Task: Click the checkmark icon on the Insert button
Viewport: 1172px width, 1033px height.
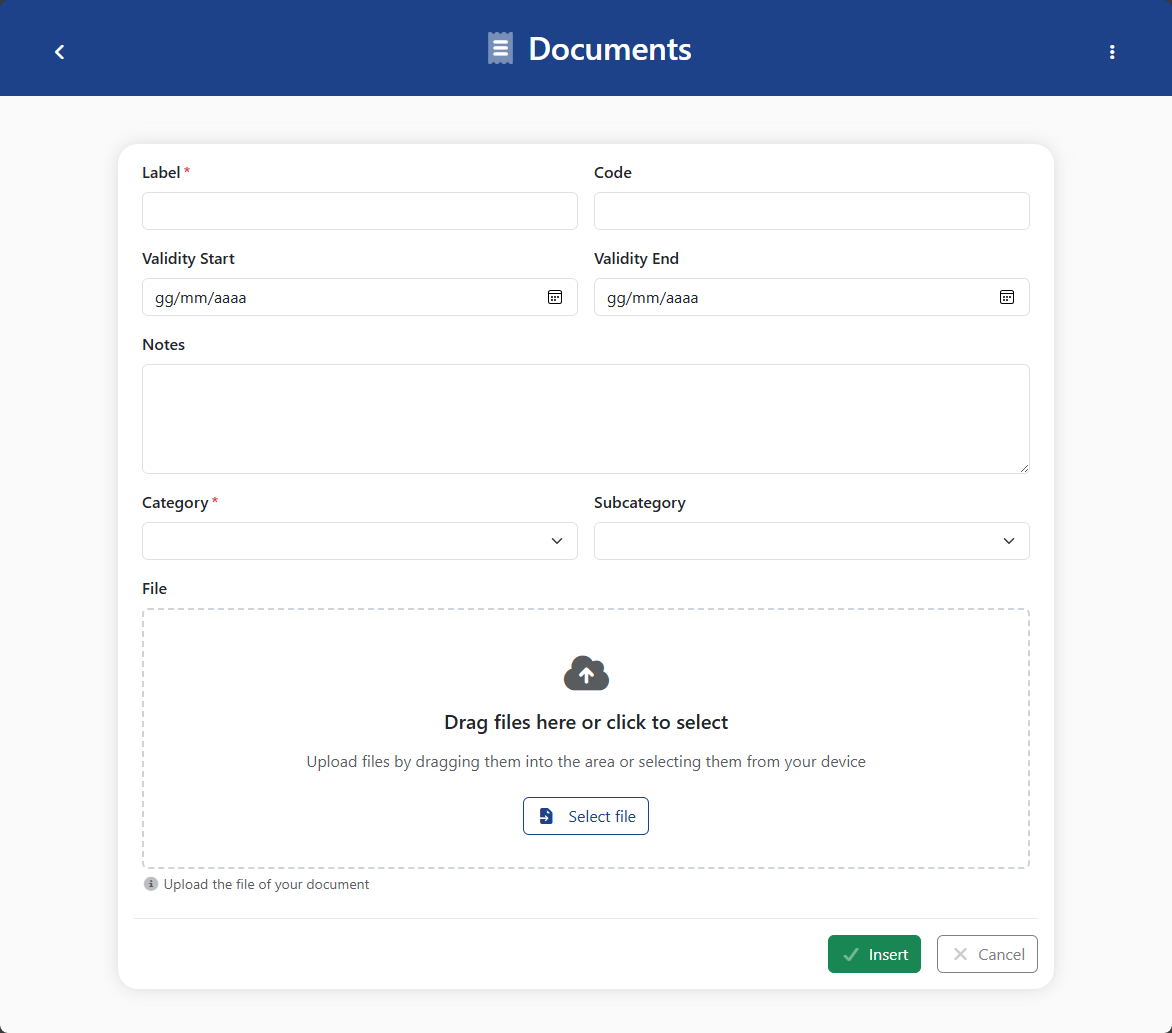Action: (851, 953)
